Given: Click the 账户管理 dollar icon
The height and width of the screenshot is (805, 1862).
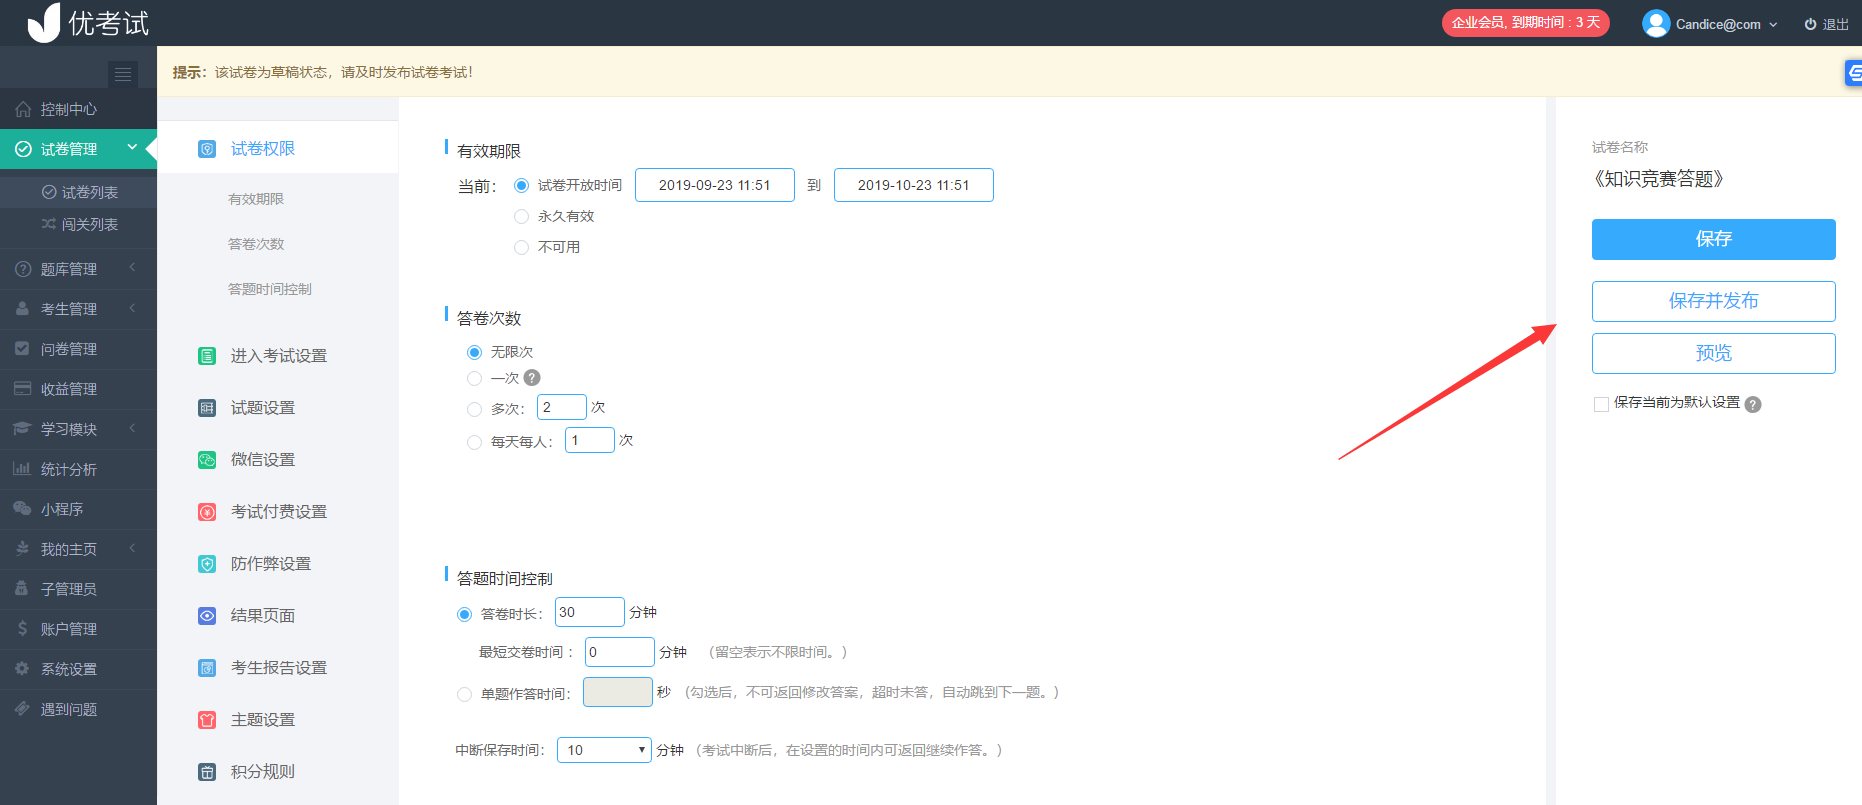Looking at the screenshot, I should pyautogui.click(x=22, y=628).
